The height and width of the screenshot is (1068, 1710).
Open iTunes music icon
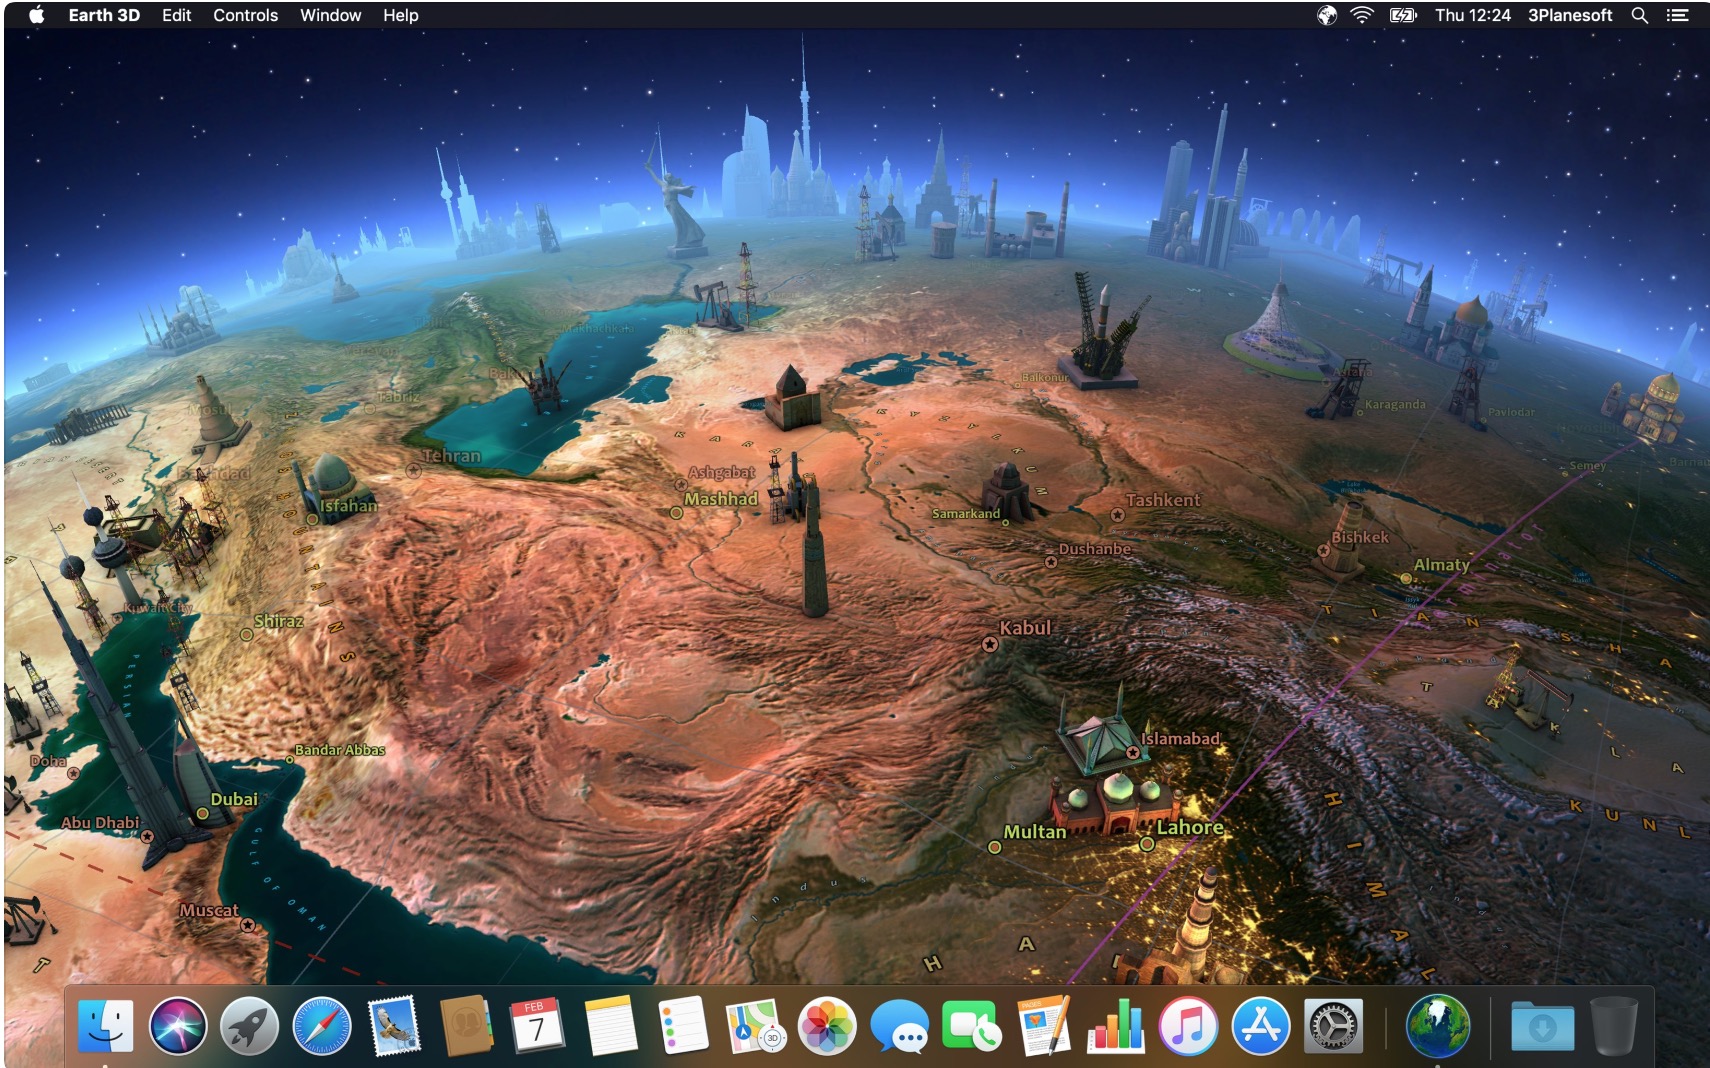[x=1188, y=1025]
